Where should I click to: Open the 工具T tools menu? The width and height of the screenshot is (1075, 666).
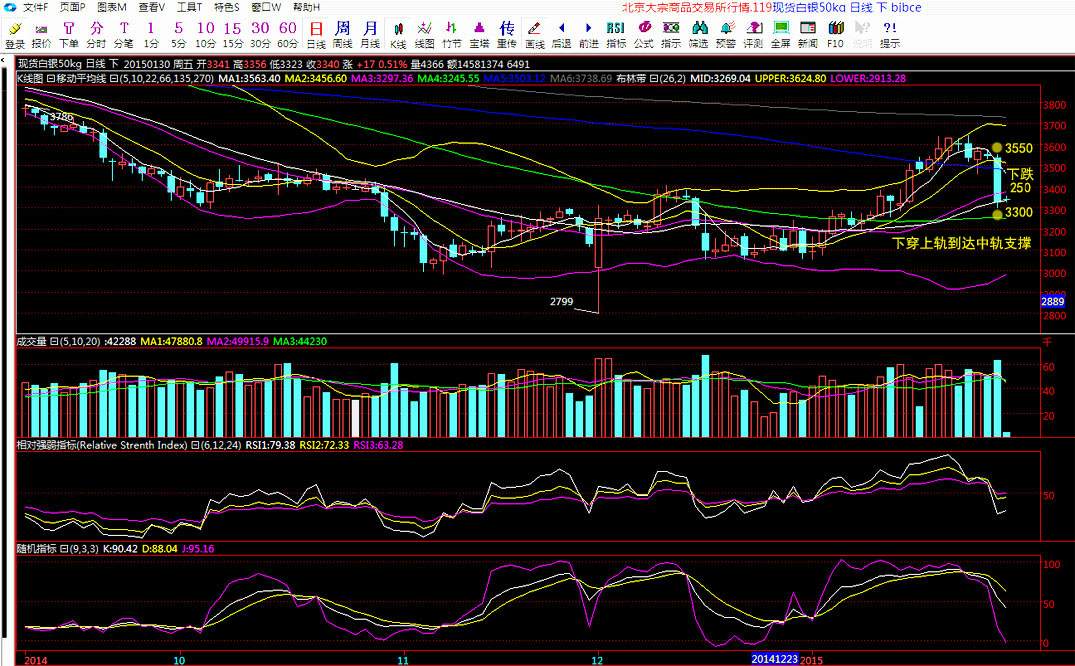coord(189,8)
